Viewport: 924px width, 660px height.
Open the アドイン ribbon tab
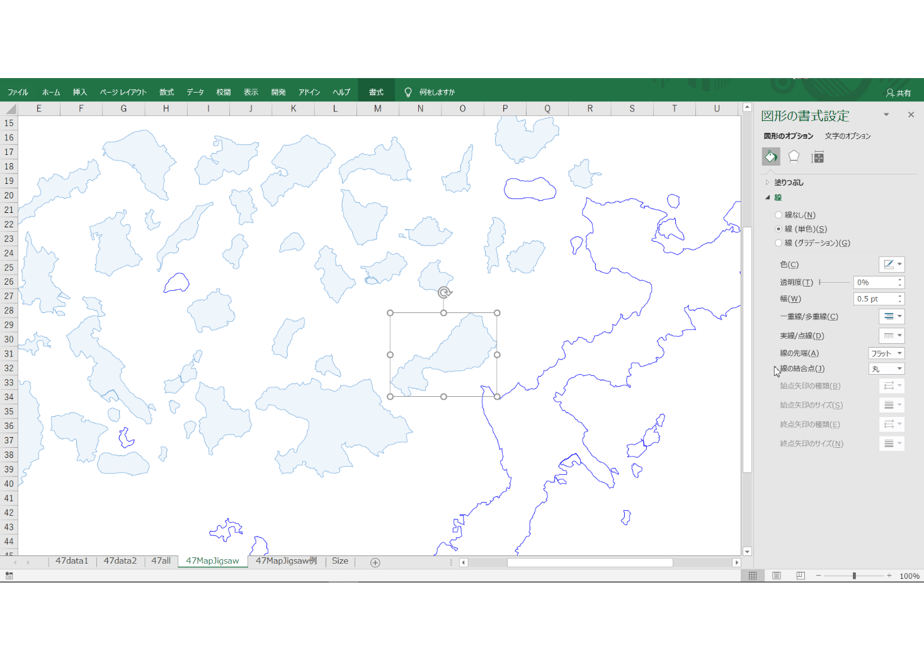309,93
